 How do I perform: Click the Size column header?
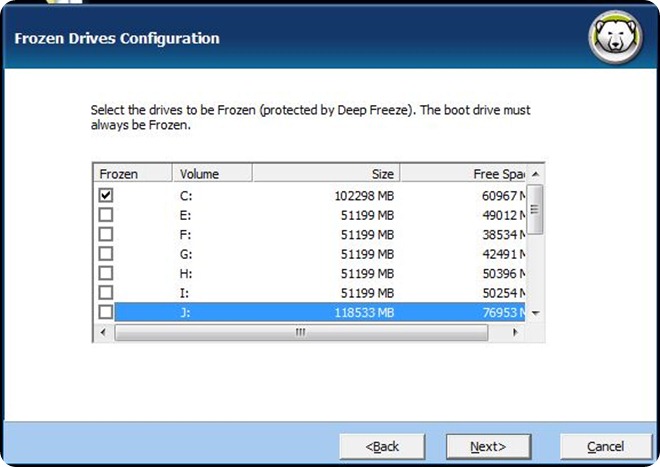(326, 173)
